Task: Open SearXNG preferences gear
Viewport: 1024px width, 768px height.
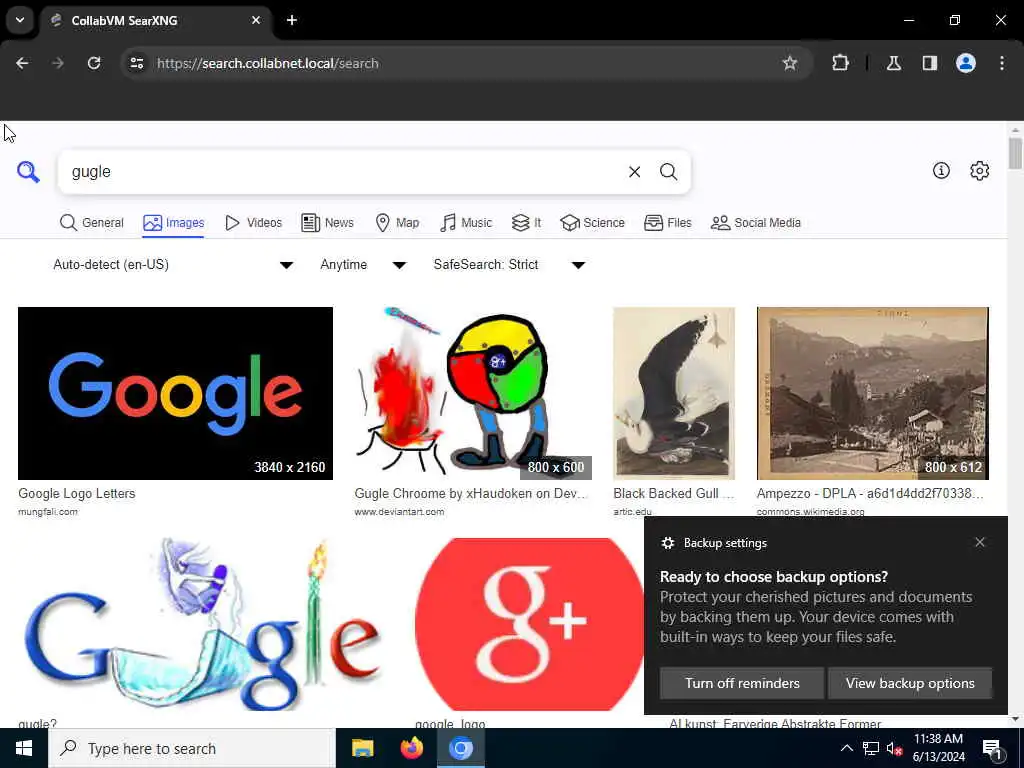Action: click(x=980, y=170)
